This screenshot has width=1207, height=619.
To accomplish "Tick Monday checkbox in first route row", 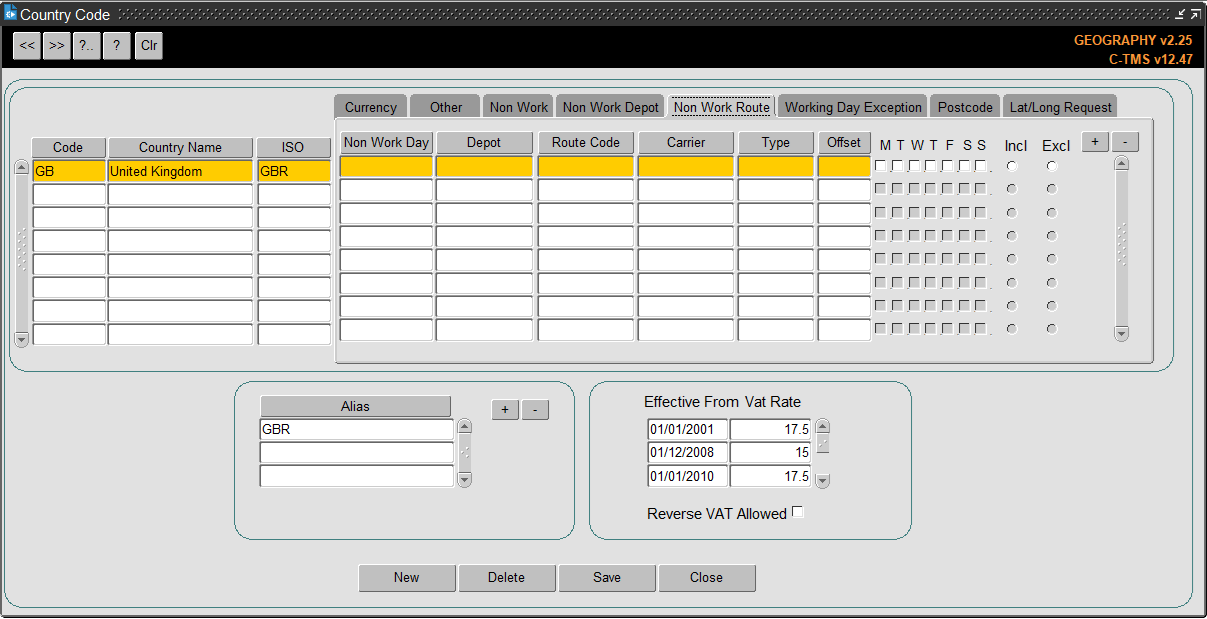I will tap(881, 166).
